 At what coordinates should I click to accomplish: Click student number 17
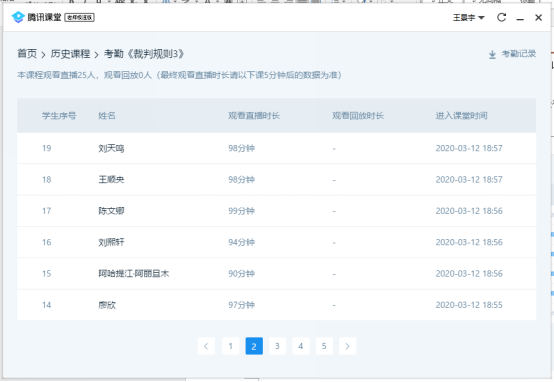(x=47, y=211)
